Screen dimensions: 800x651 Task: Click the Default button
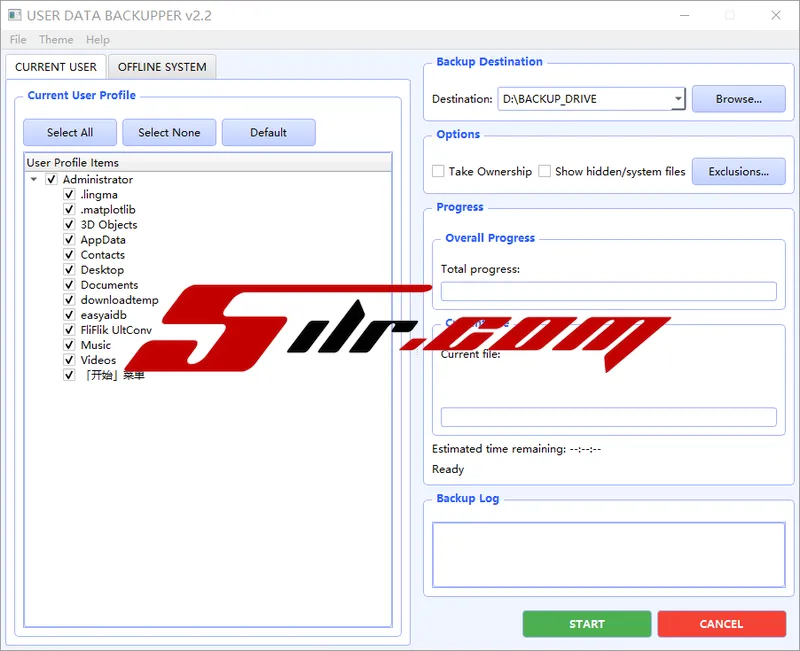click(x=268, y=133)
